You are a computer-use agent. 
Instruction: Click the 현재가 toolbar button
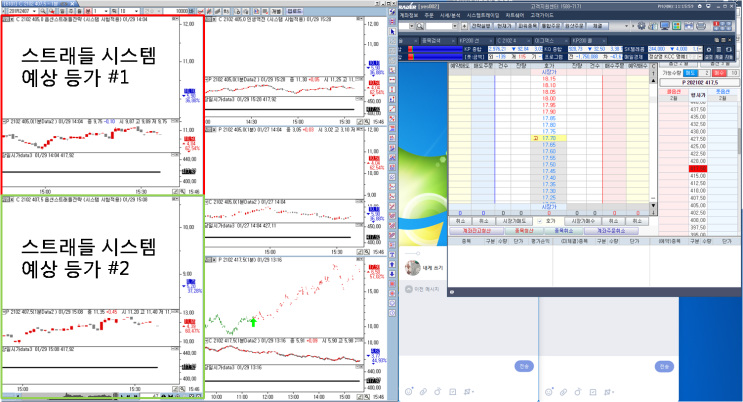504,26
